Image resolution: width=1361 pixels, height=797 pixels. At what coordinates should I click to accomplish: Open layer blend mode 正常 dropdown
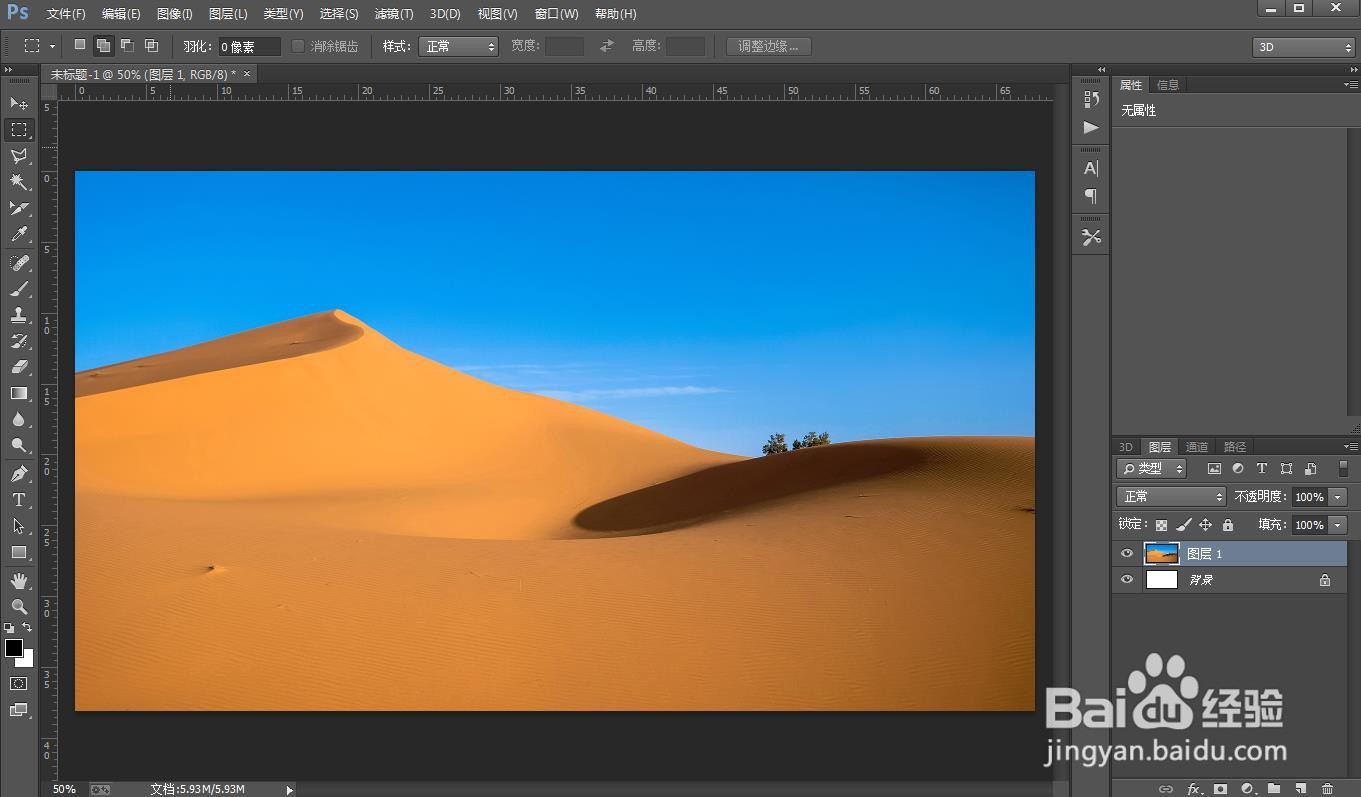(1171, 497)
